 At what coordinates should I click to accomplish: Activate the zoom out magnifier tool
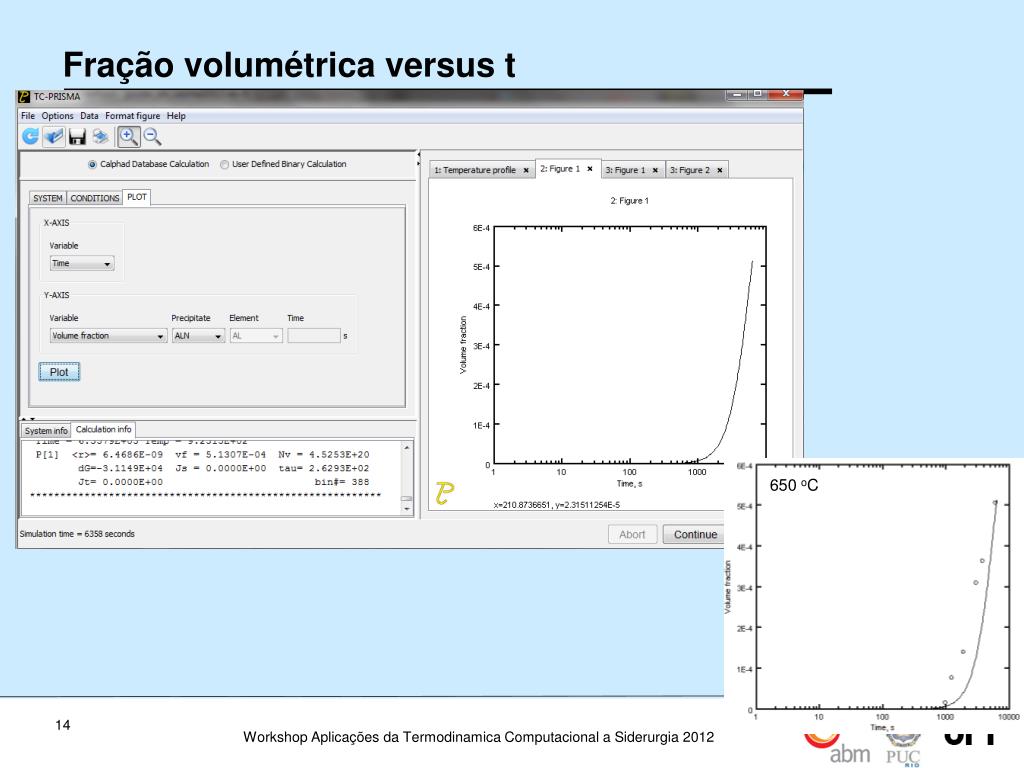pyautogui.click(x=152, y=136)
